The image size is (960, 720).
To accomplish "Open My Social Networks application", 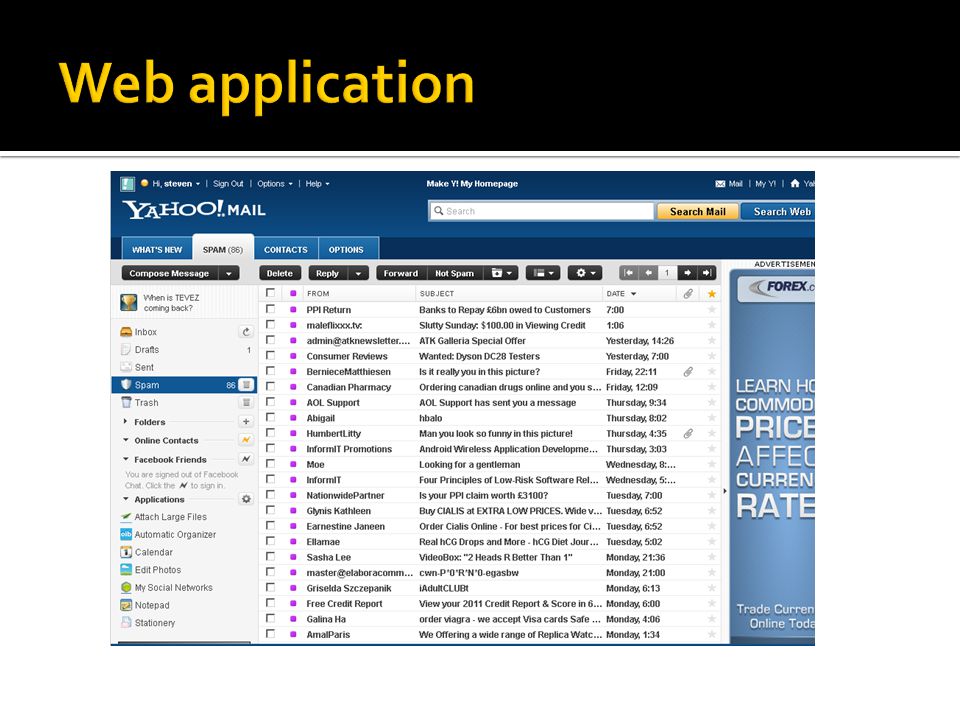I will coord(167,588).
